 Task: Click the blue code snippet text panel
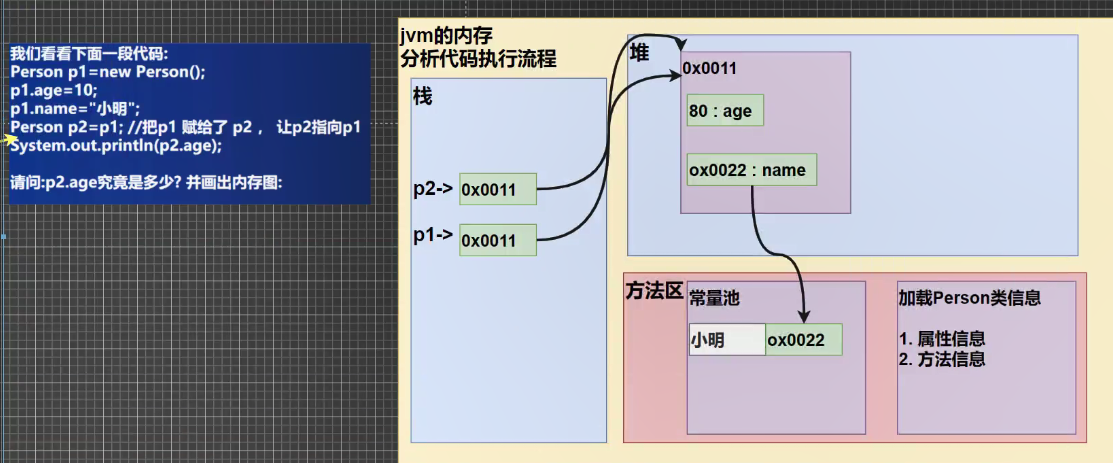coord(190,124)
